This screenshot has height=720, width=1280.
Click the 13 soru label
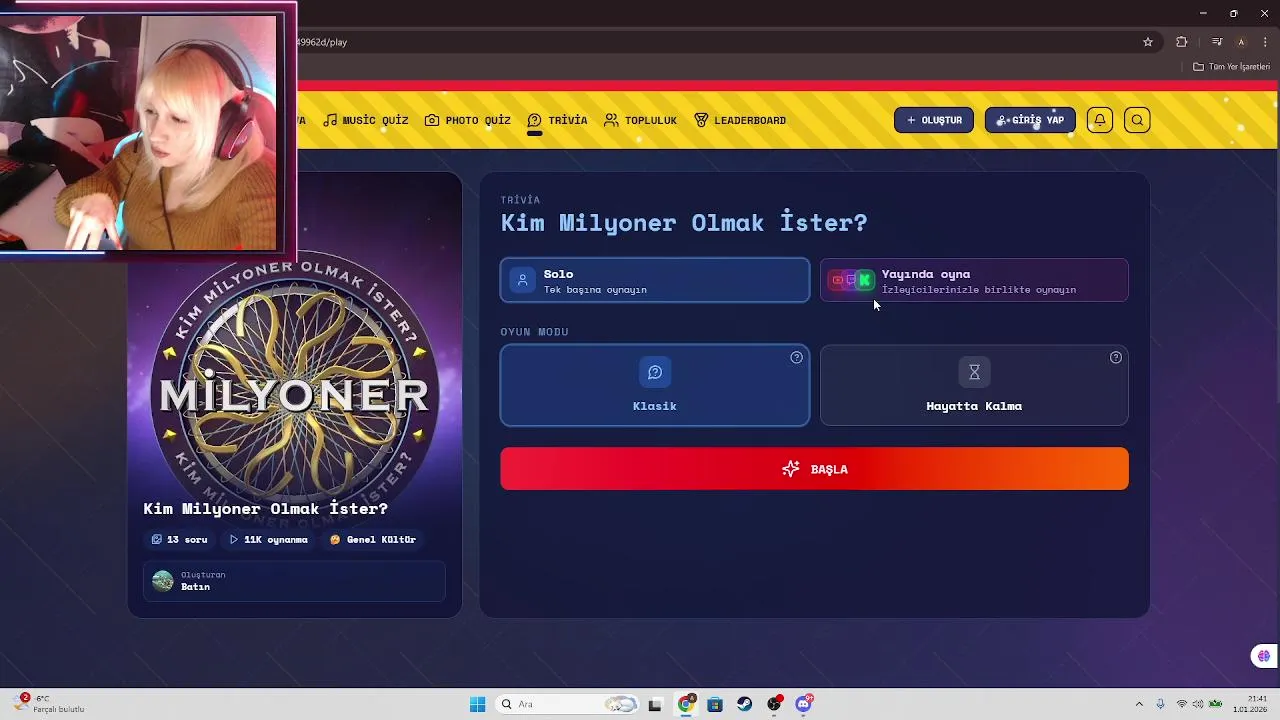point(180,540)
